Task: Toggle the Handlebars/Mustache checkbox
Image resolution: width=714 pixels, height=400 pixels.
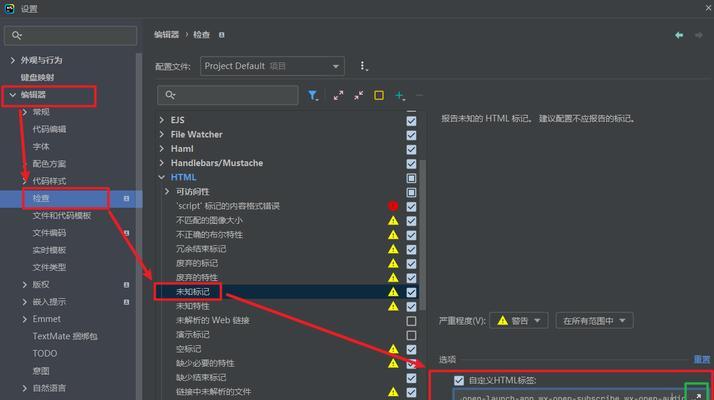Action: (411, 164)
